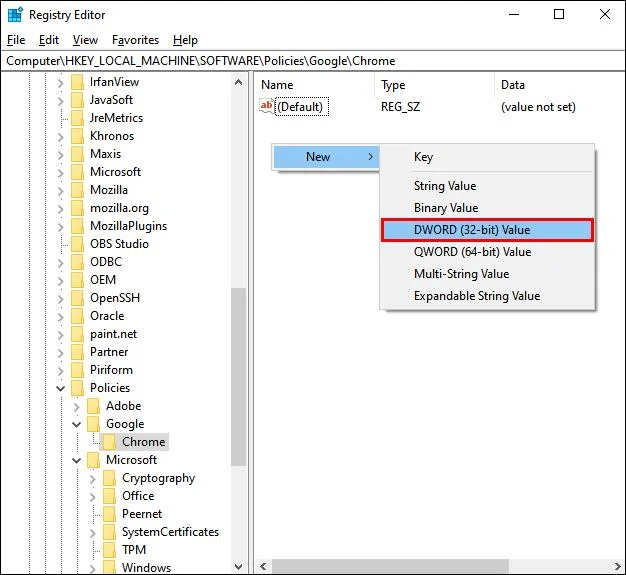Click the Chrome folder icon

click(109, 442)
